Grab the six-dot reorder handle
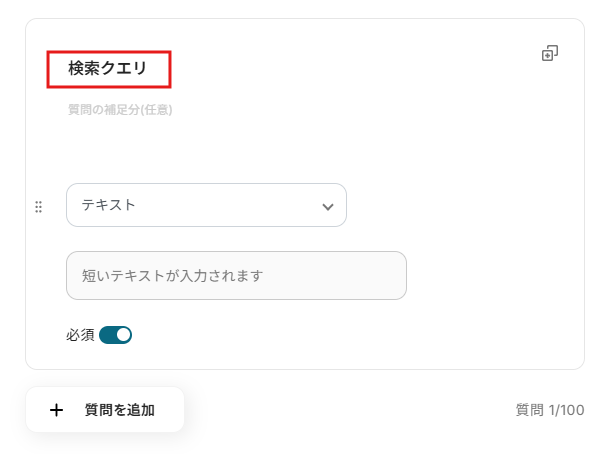The image size is (606, 454). (39, 207)
